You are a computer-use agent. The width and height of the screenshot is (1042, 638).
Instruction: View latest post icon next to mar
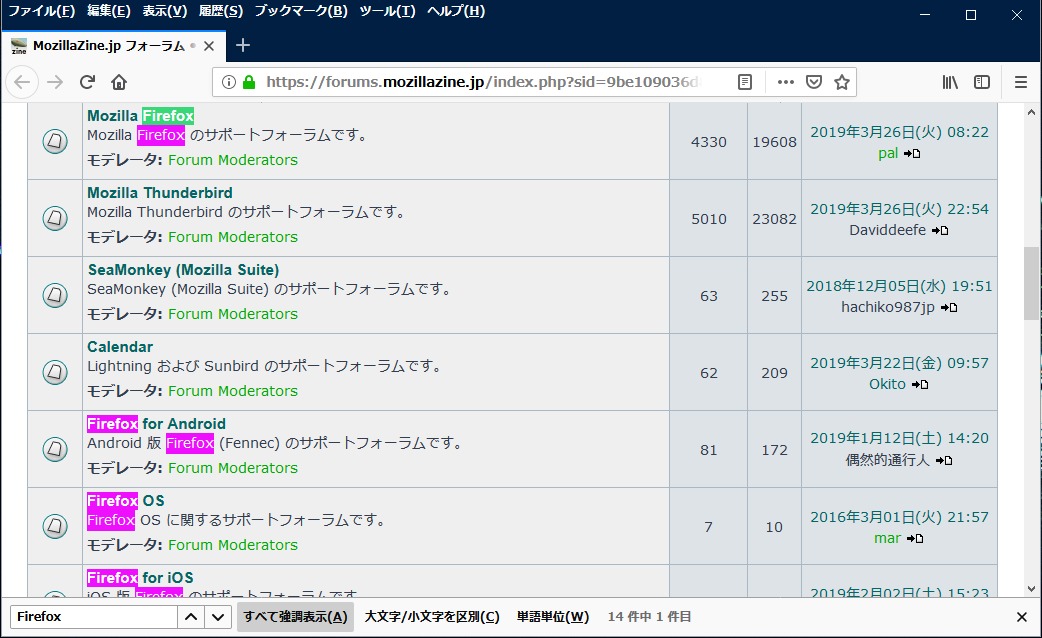click(x=916, y=539)
